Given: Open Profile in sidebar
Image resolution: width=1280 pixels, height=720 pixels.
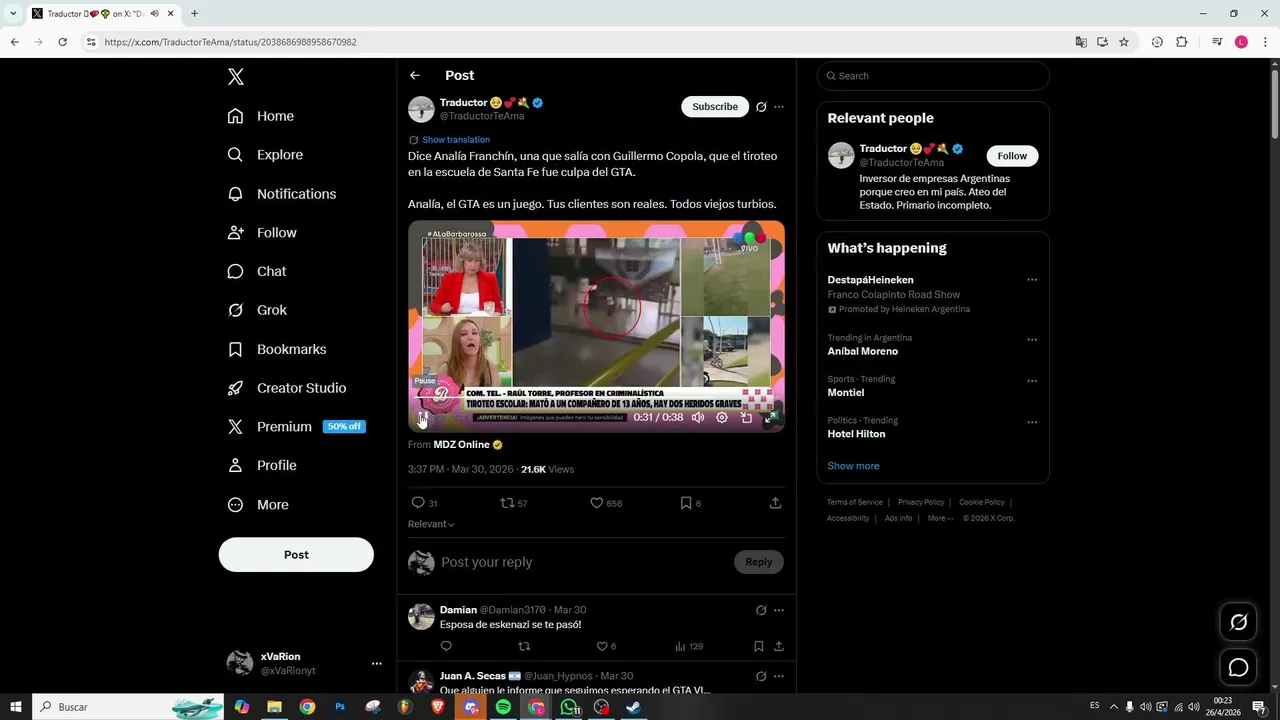Looking at the screenshot, I should tap(262, 466).
